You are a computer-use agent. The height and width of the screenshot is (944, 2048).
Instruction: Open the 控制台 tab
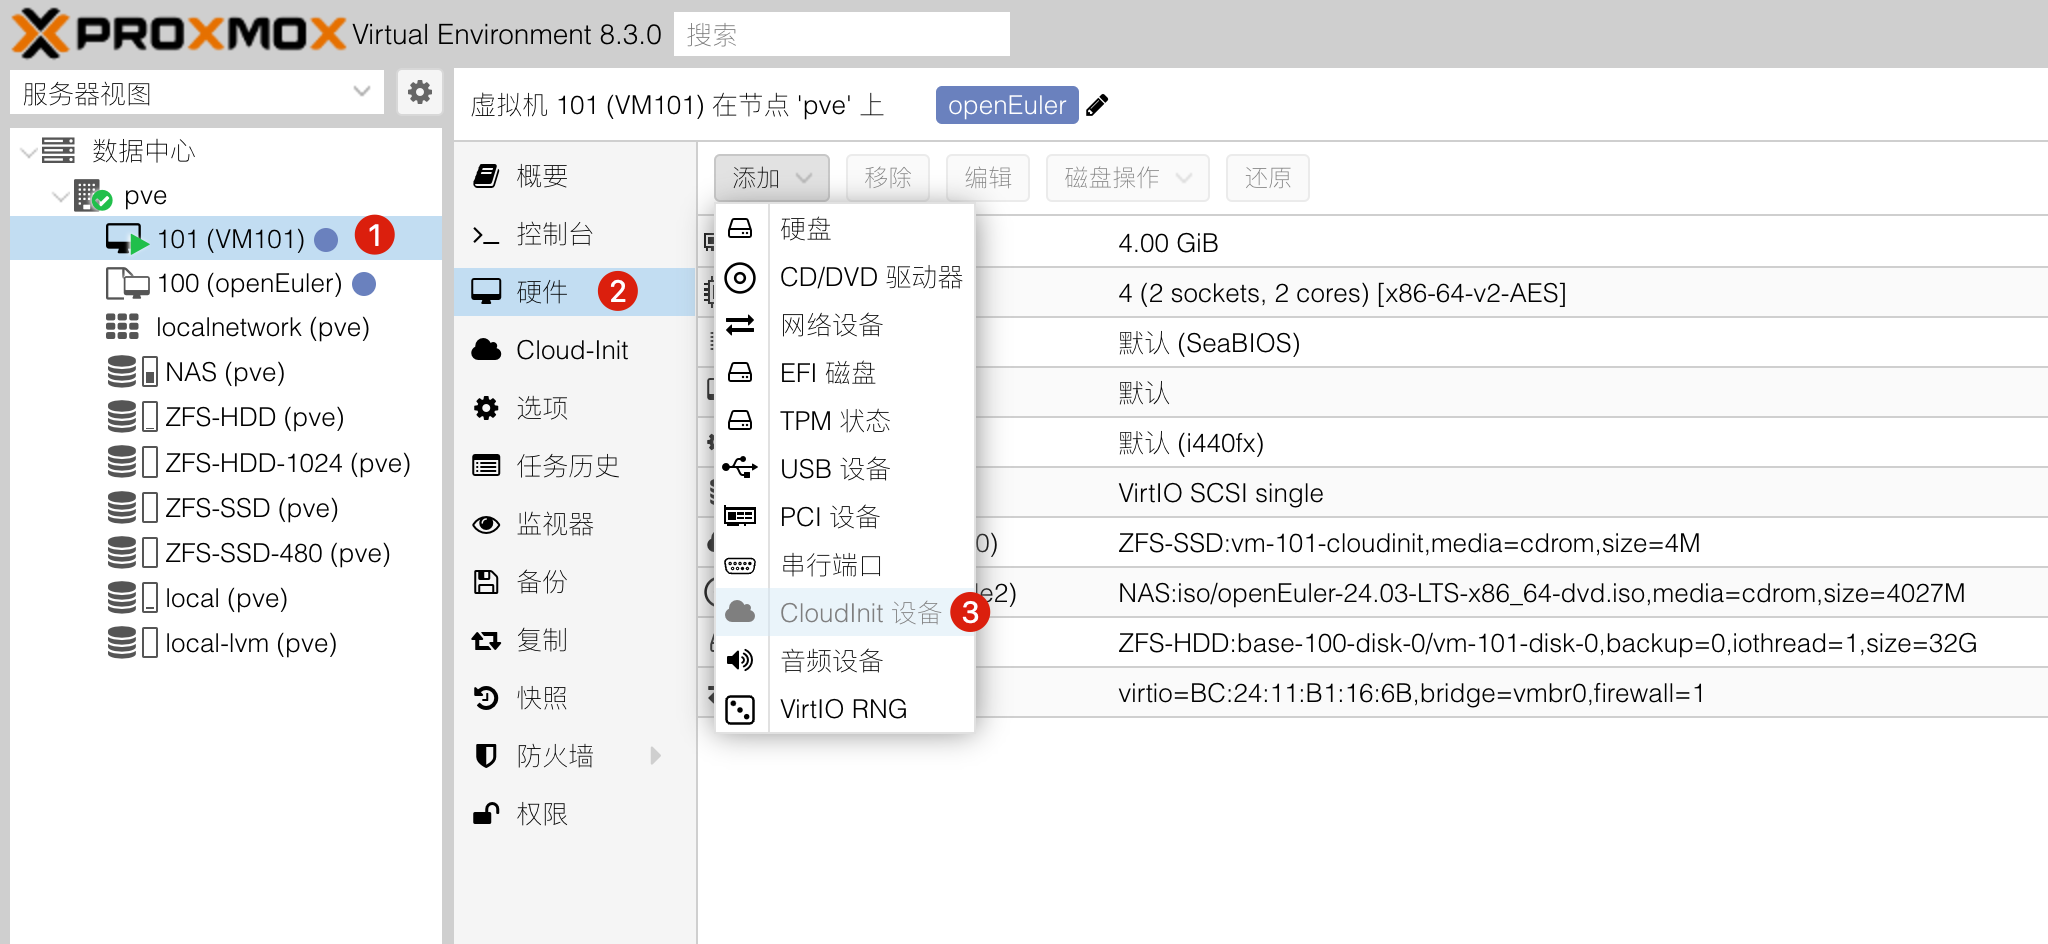[575, 234]
